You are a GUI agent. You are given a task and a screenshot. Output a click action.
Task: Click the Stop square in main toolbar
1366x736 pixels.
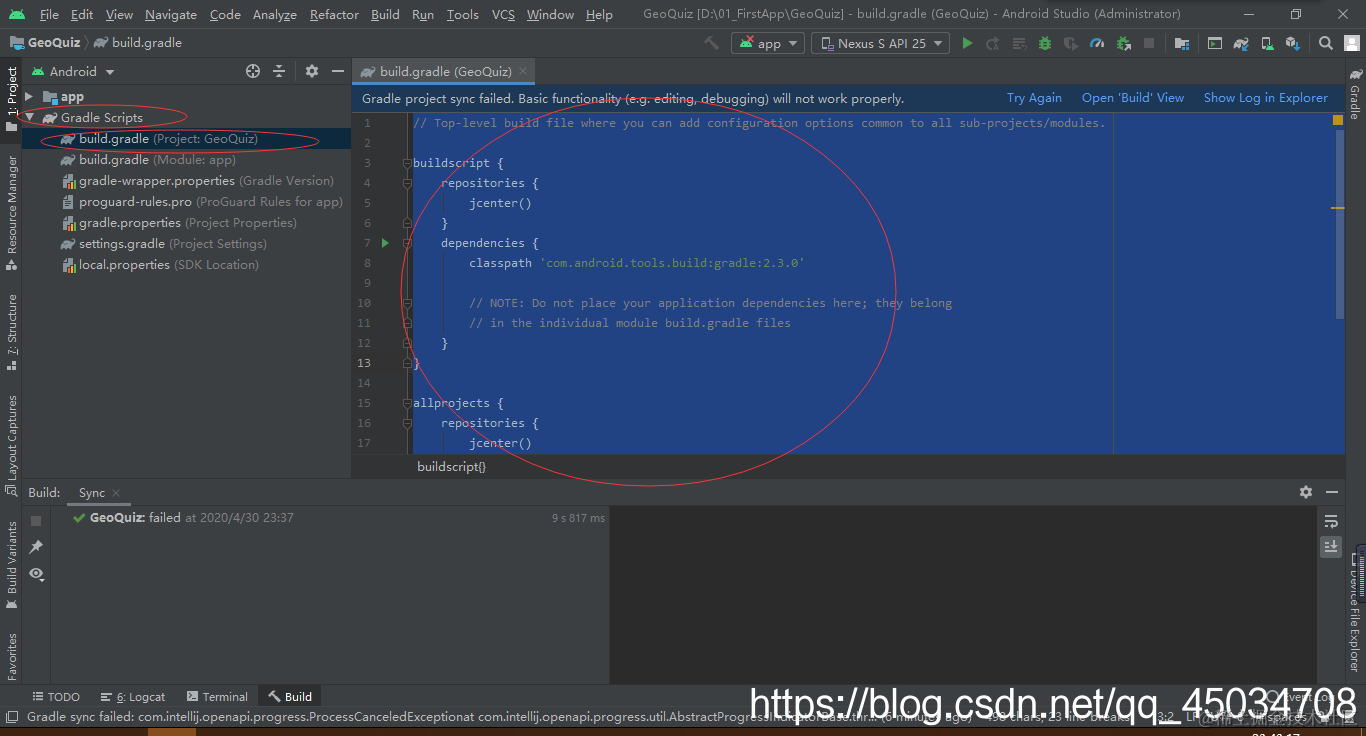click(x=1149, y=43)
